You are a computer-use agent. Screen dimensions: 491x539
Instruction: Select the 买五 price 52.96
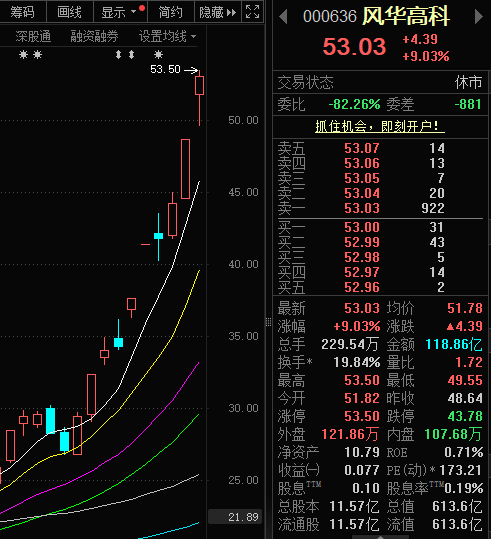click(362, 287)
